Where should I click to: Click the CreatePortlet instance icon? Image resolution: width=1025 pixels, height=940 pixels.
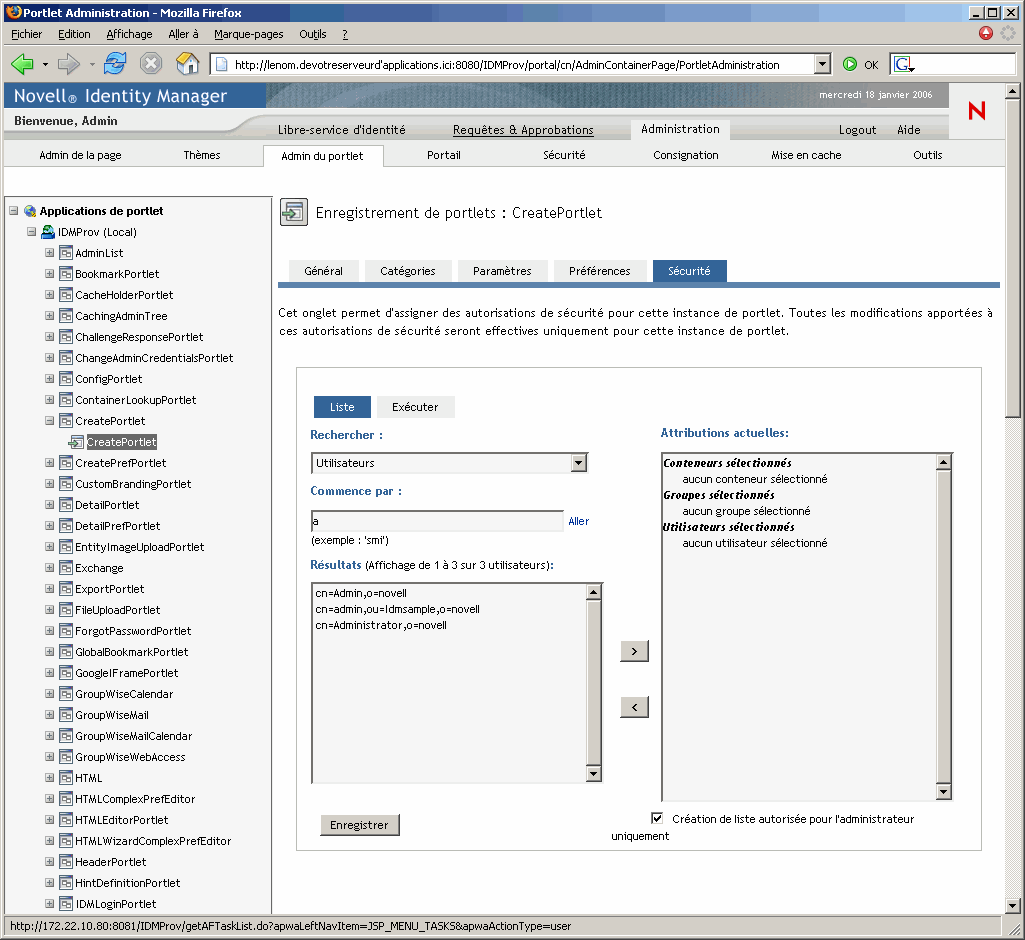(x=76, y=443)
